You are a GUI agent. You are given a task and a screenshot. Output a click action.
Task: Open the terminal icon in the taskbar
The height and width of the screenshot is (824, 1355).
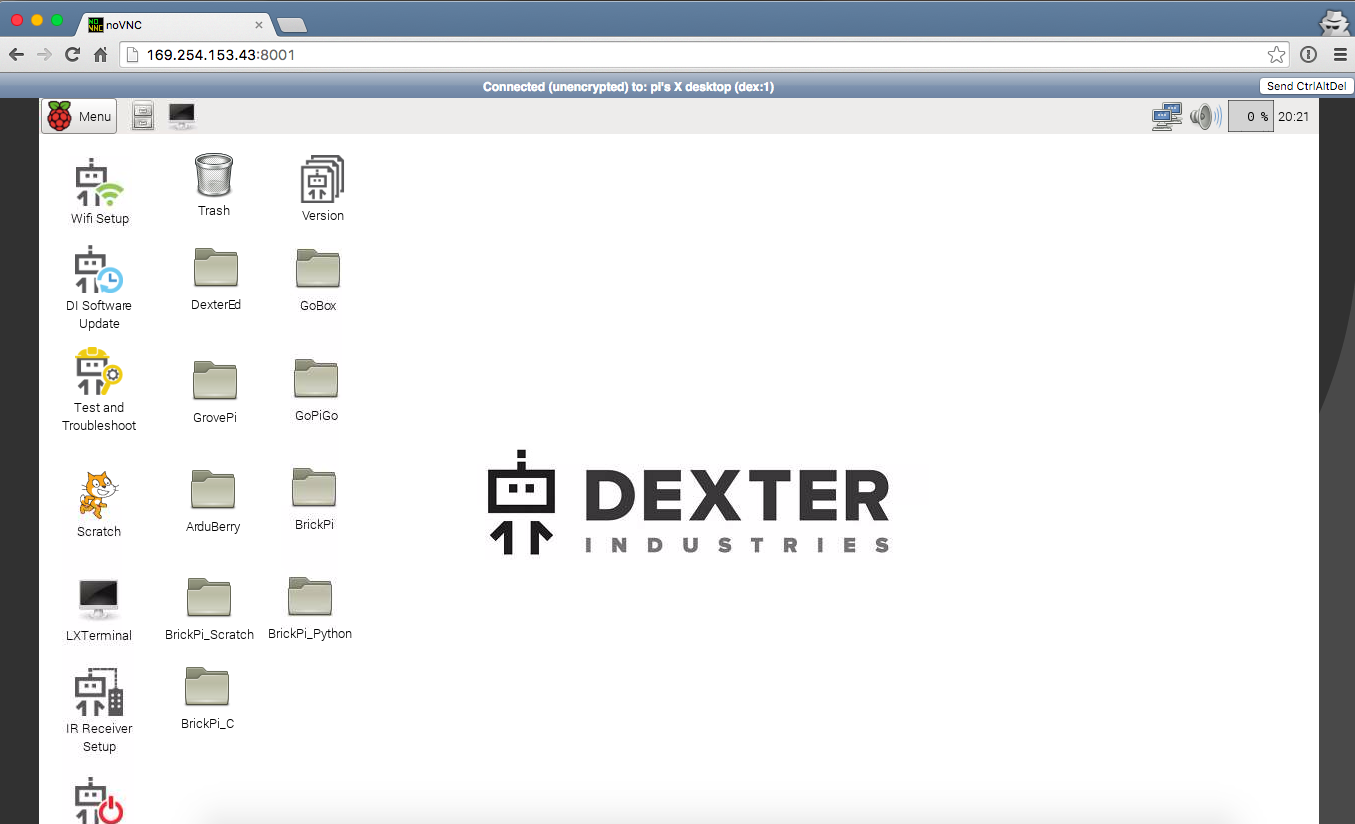[181, 116]
